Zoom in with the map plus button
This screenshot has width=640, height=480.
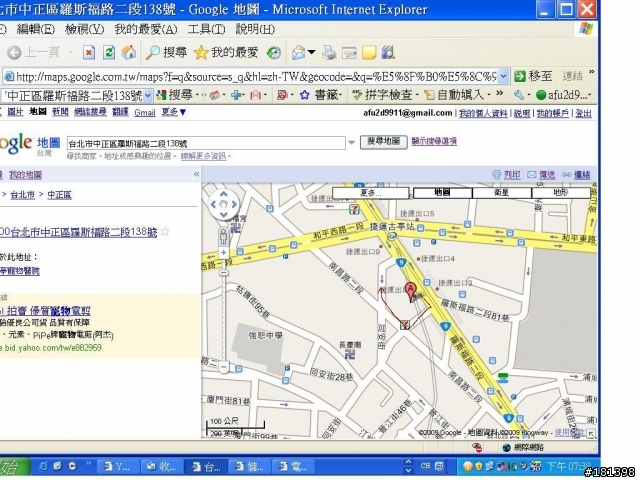point(224,253)
